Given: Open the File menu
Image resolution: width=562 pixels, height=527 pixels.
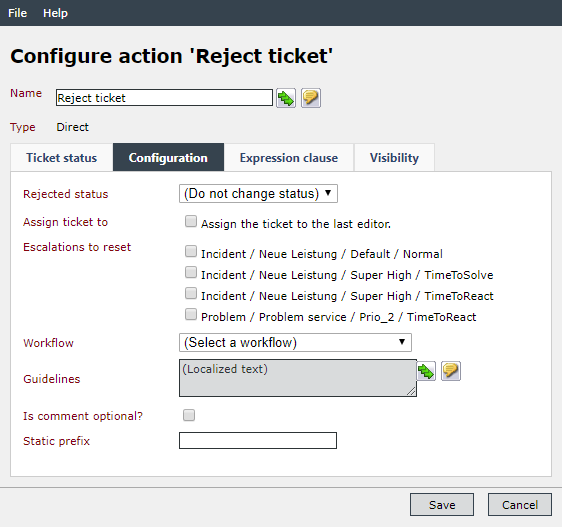Looking at the screenshot, I should 18,13.
